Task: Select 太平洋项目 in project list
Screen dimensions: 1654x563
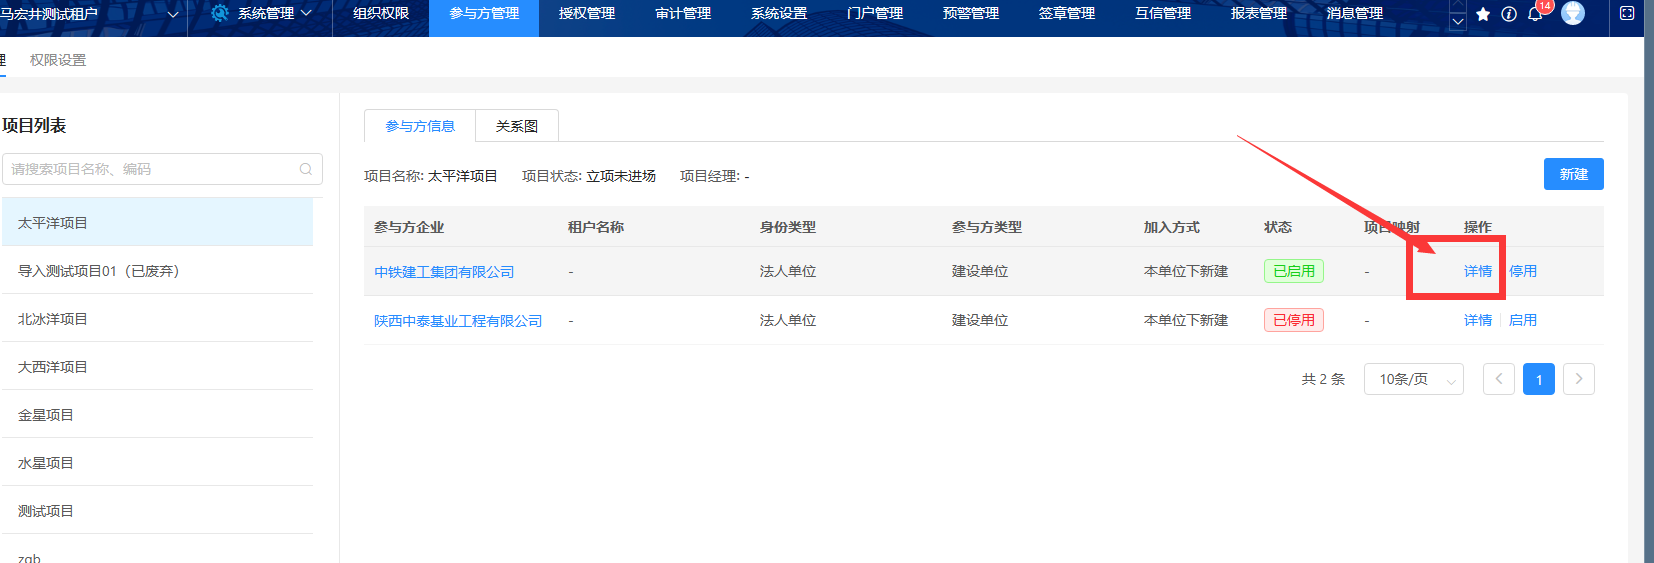Action: pos(156,222)
